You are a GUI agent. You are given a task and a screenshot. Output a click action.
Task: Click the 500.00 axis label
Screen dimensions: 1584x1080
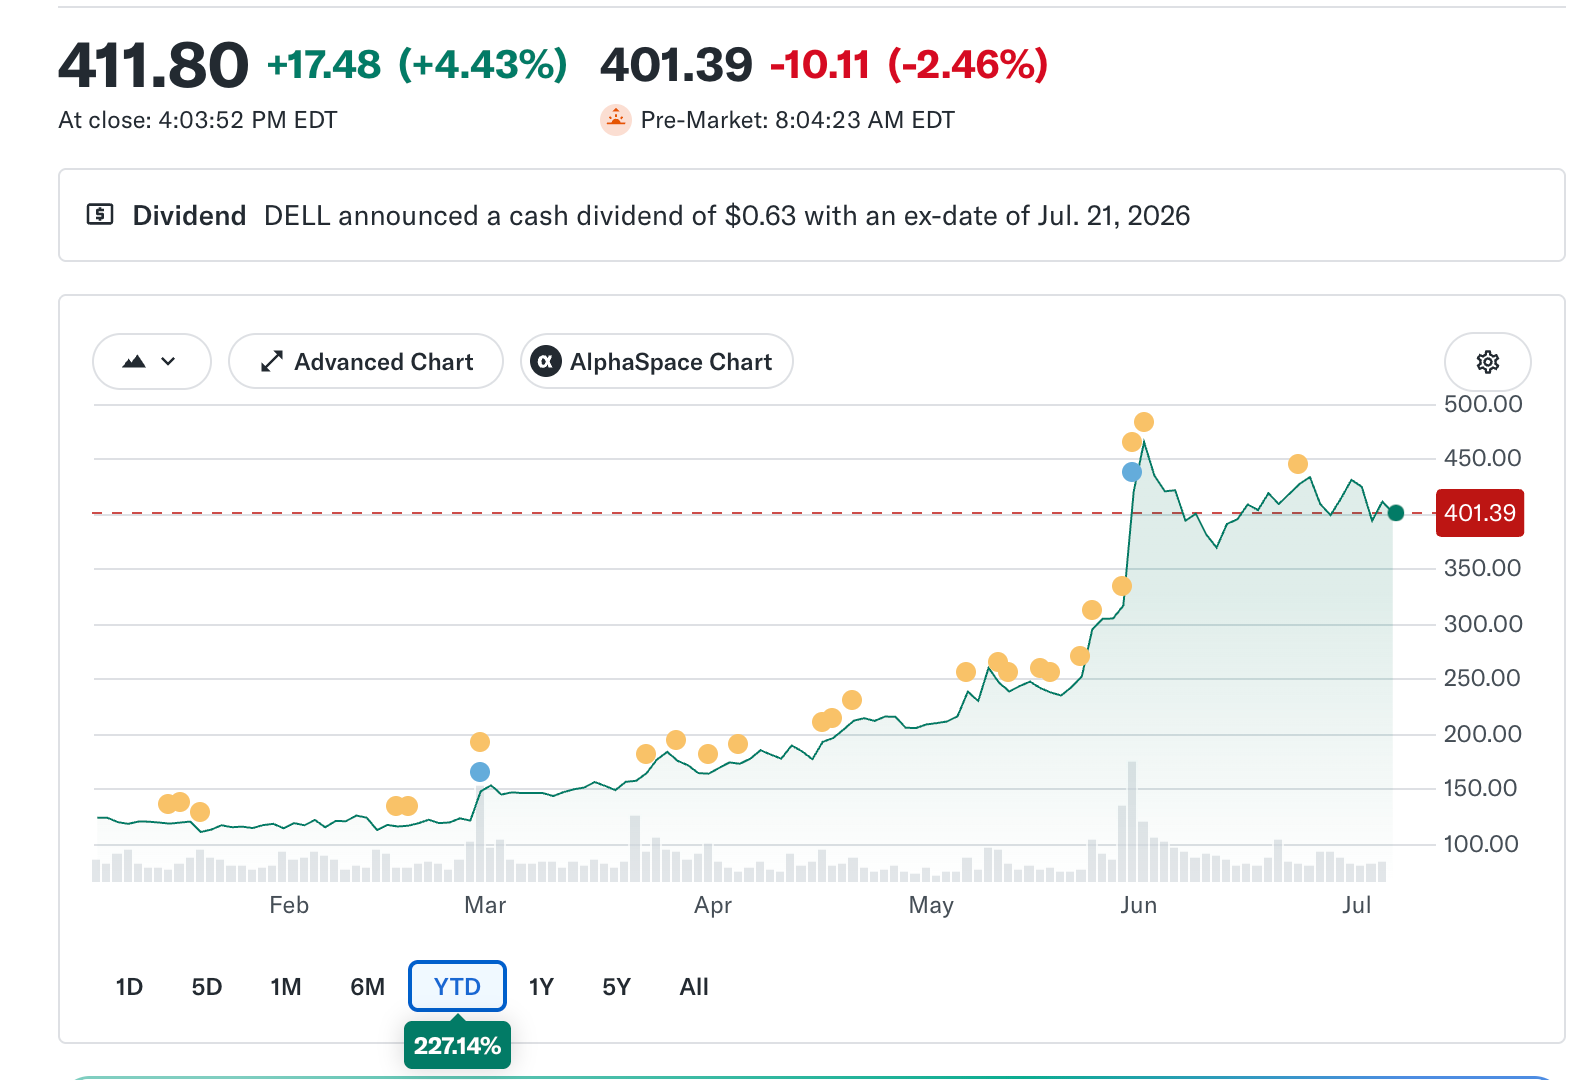coord(1483,404)
